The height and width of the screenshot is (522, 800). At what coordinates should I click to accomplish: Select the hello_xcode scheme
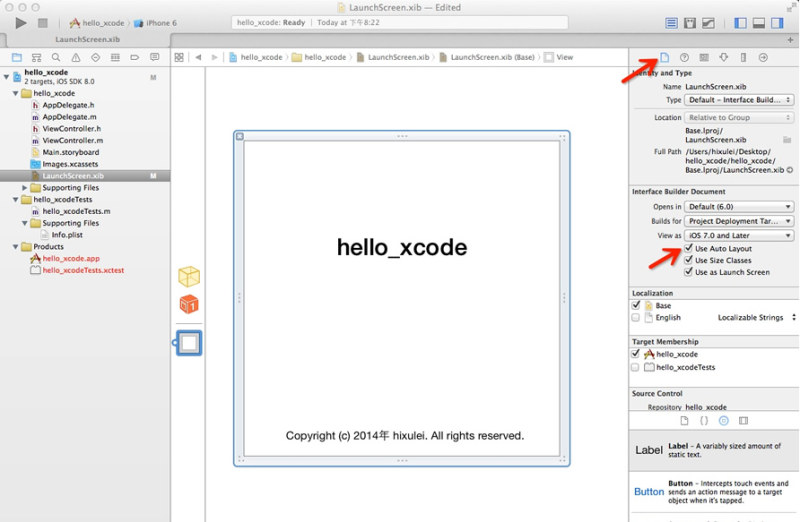pyautogui.click(x=97, y=23)
